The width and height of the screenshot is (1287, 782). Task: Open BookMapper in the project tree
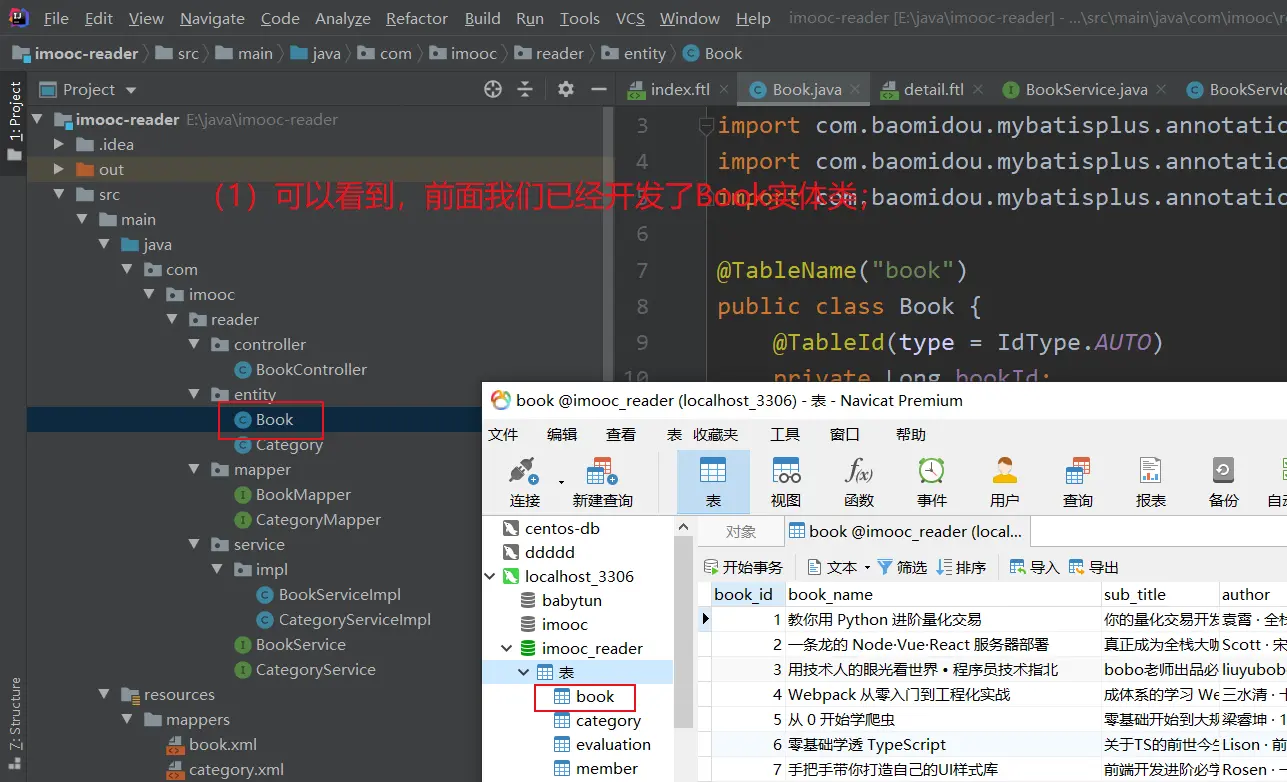click(302, 495)
